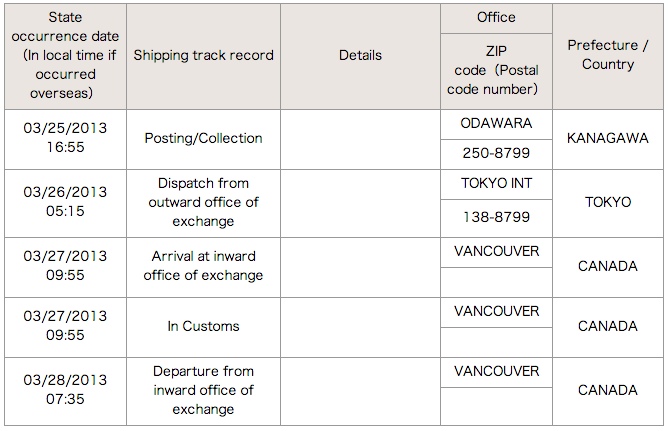Select the 03/28/2013 07:35 date cell
Image resolution: width=669 pixels, height=431 pixels.
coord(65,390)
